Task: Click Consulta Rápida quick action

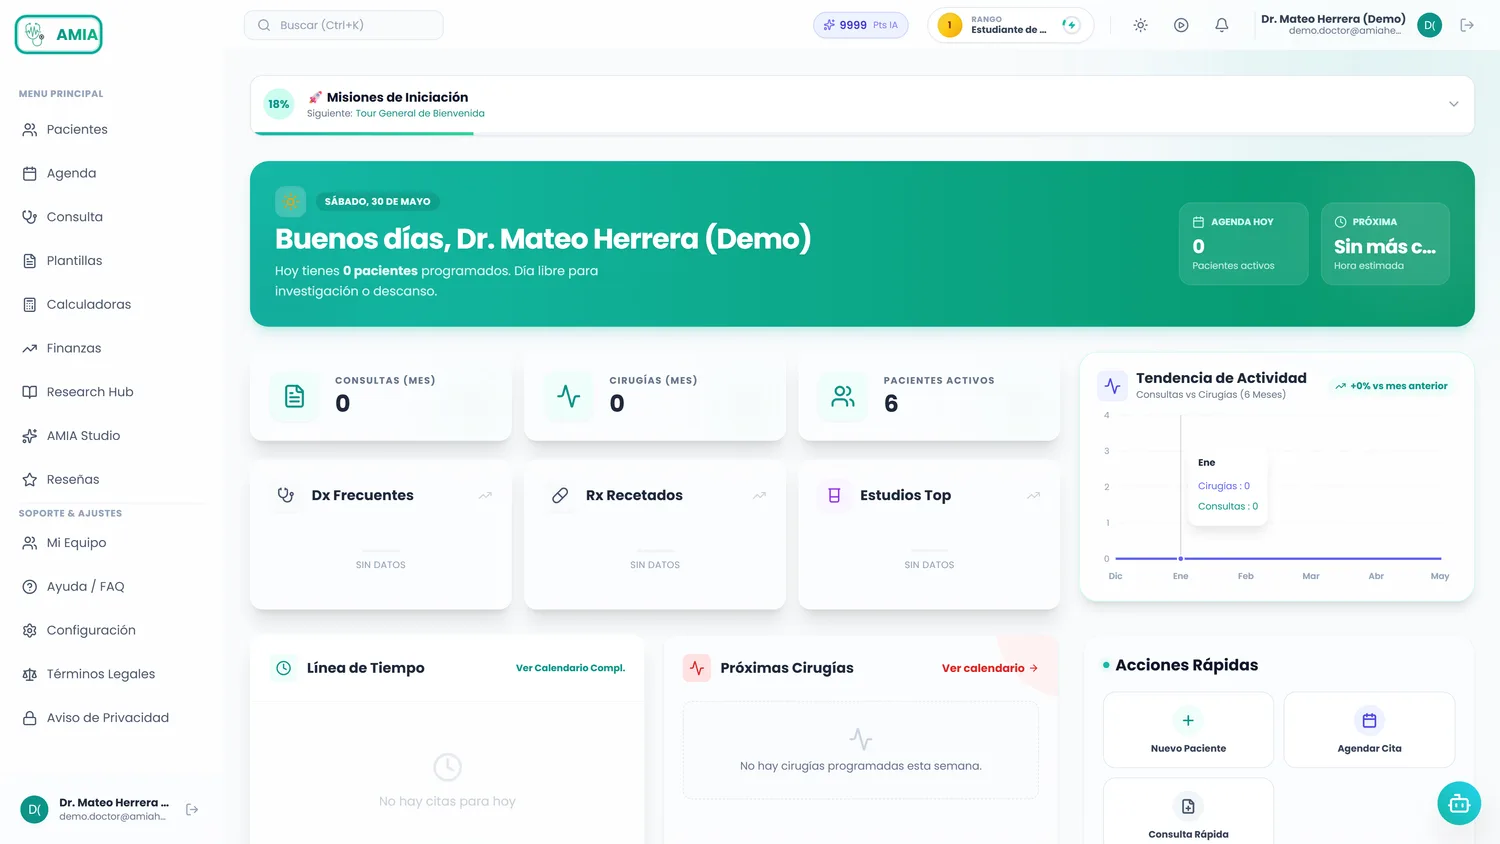Action: (x=1188, y=812)
